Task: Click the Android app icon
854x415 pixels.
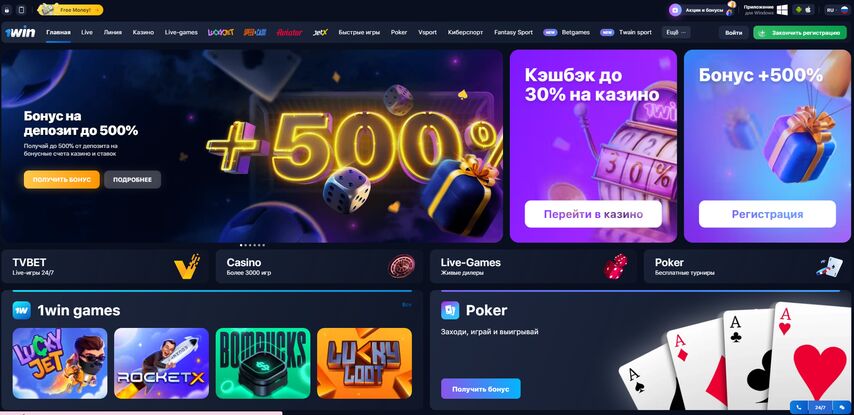Action: pyautogui.click(x=798, y=10)
